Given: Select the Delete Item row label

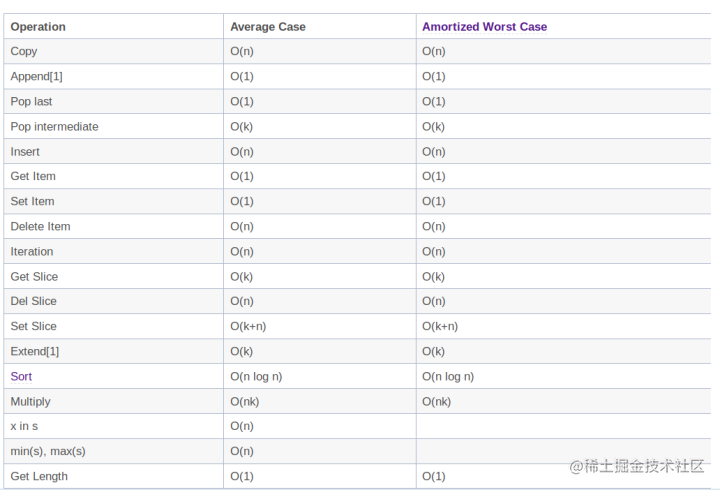Looking at the screenshot, I should [x=40, y=226].
